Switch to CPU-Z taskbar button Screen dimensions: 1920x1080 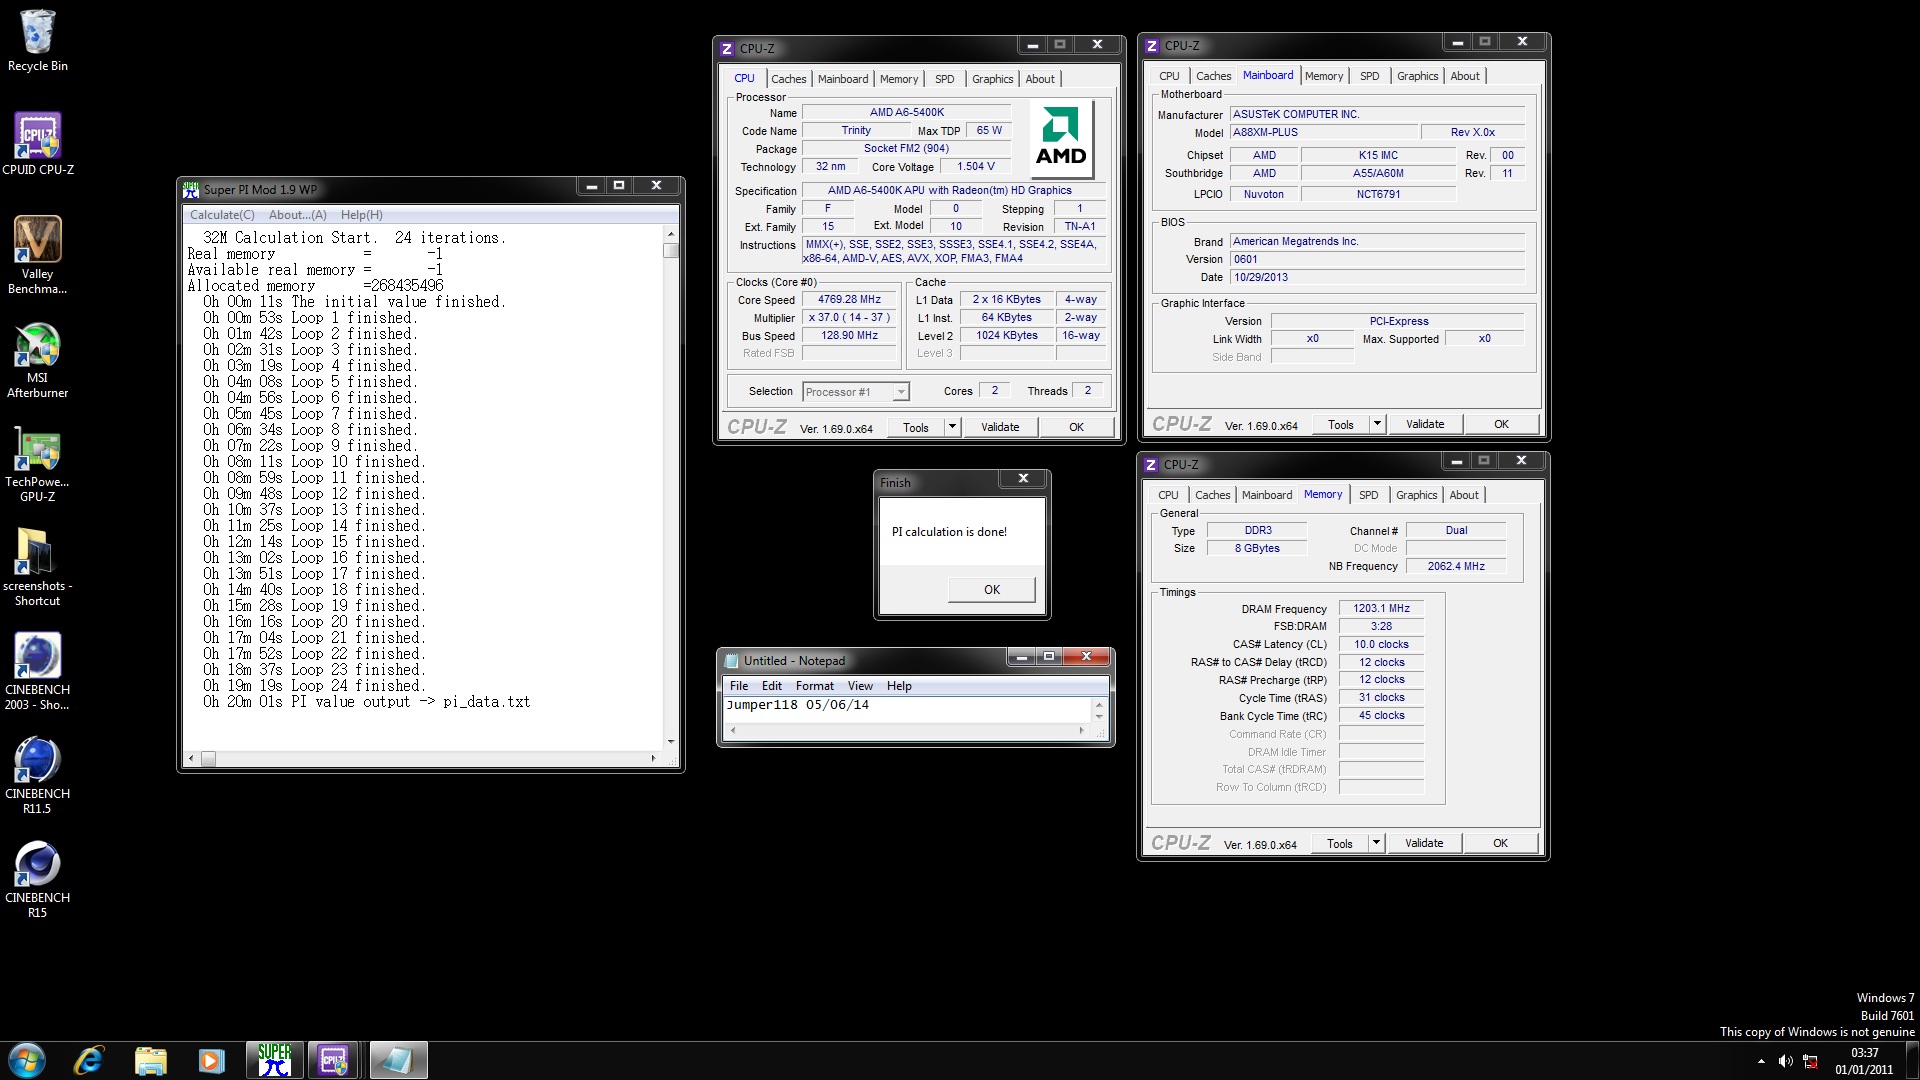coord(334,1060)
